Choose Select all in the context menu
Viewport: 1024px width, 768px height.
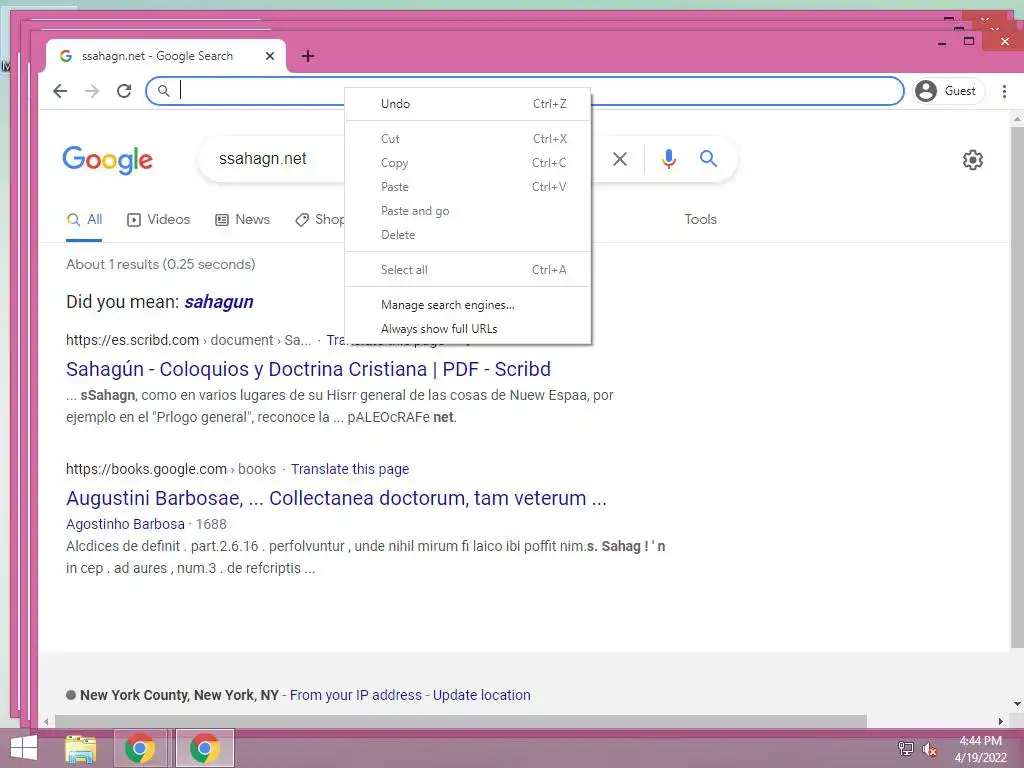[468, 270]
